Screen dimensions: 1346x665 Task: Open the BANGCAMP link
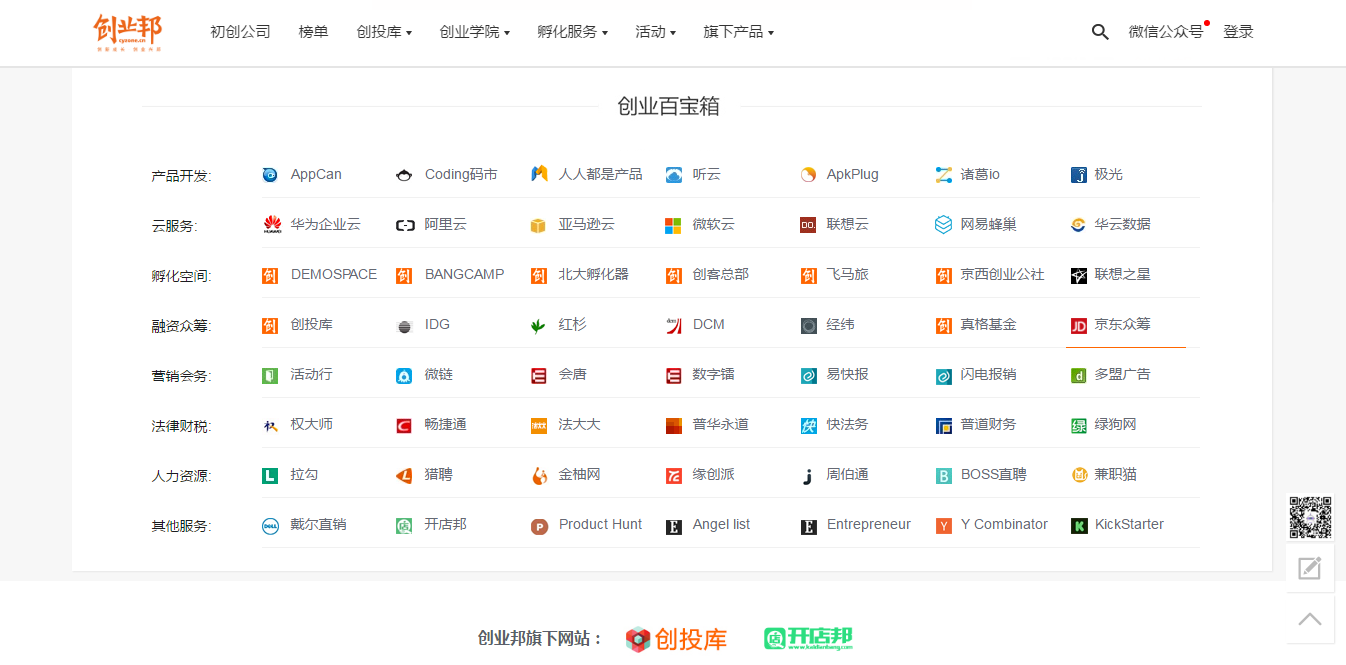point(464,274)
